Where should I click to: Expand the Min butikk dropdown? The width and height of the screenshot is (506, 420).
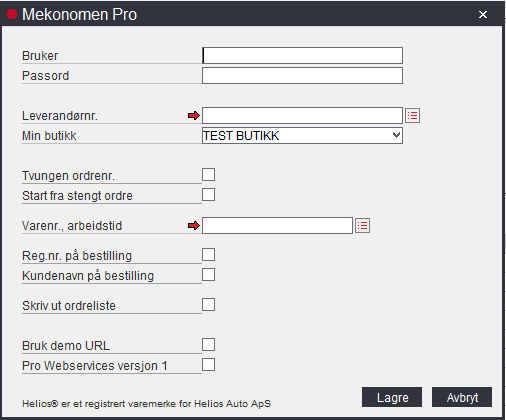tap(302, 136)
